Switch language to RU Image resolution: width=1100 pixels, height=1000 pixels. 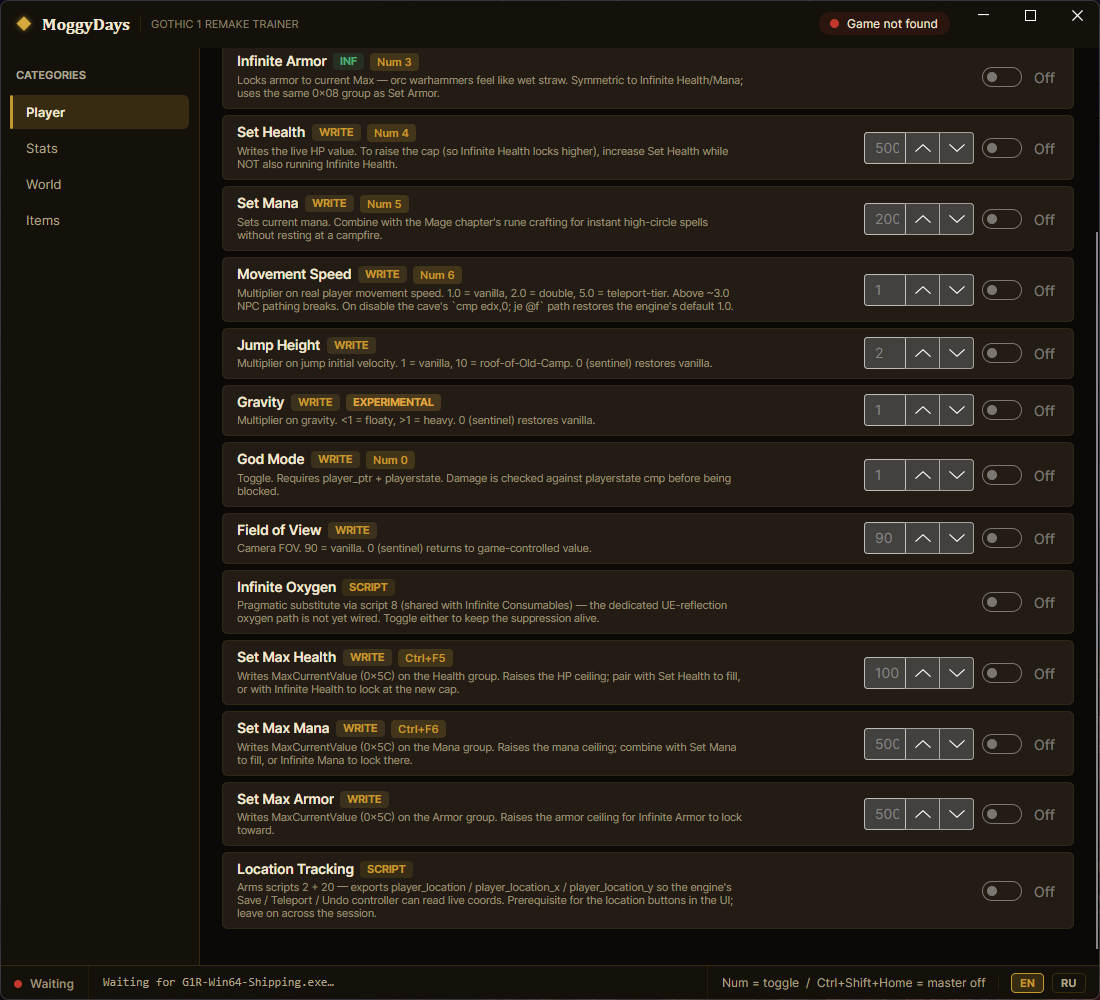pyautogui.click(x=1068, y=982)
